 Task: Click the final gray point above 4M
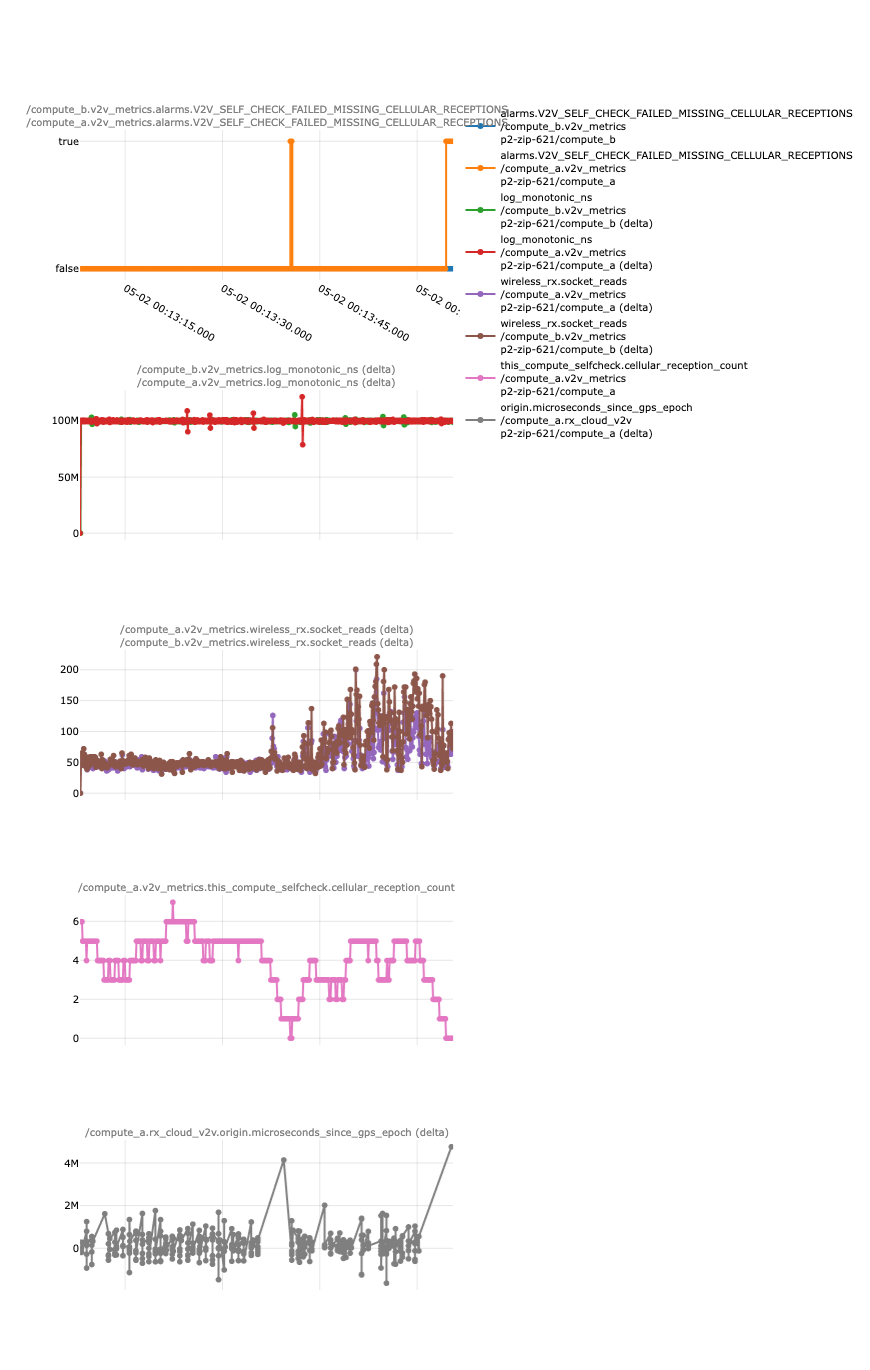click(451, 1147)
